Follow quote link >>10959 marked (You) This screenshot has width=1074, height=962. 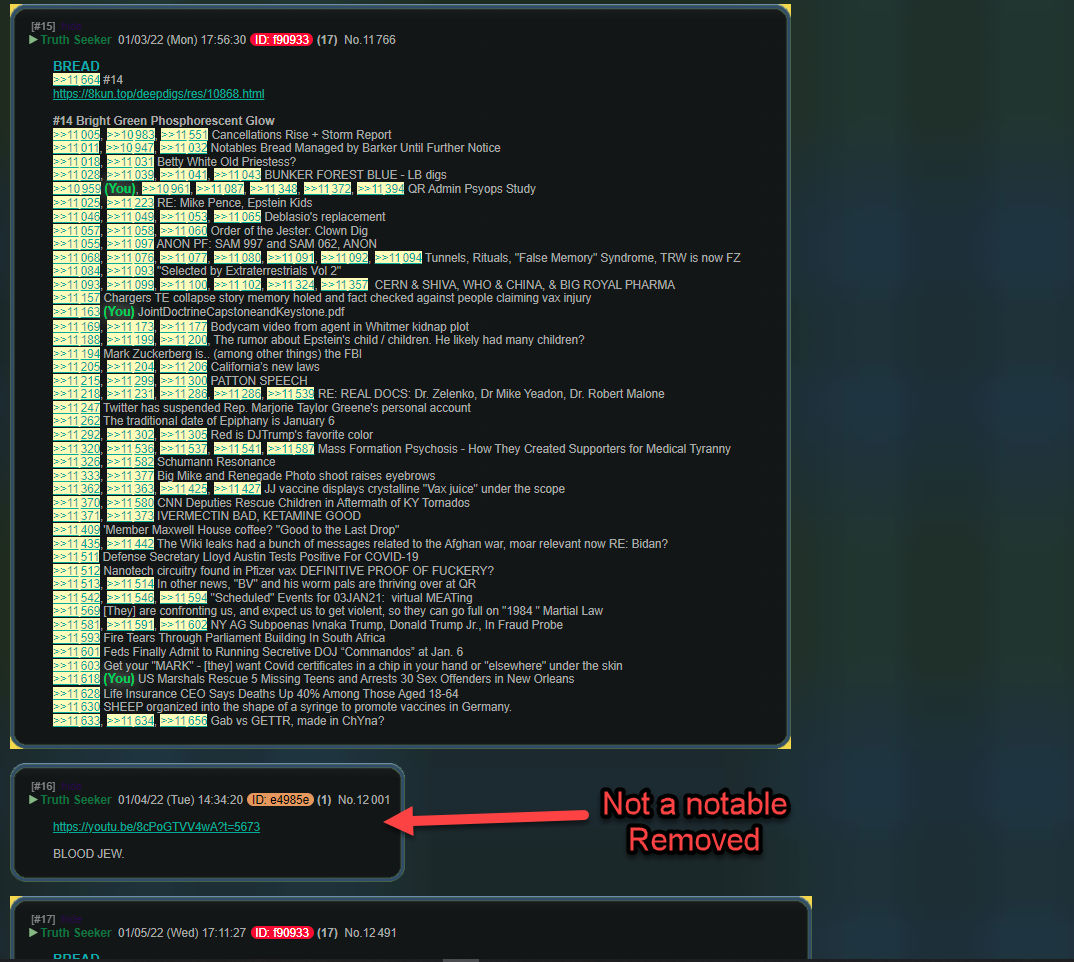[77, 188]
